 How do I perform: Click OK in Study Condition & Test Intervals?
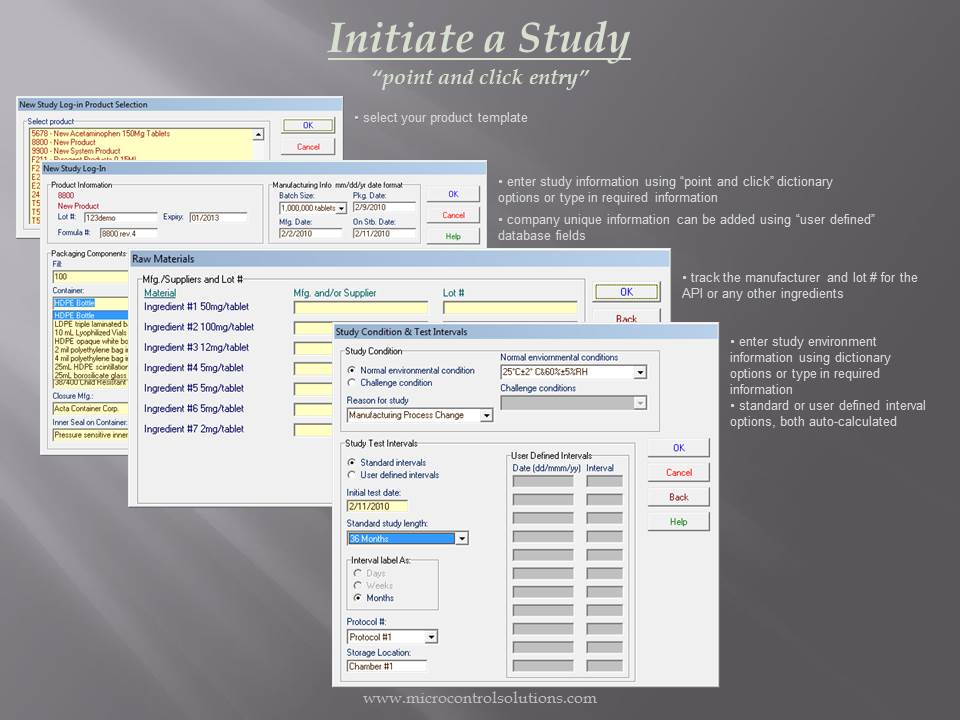[679, 448]
